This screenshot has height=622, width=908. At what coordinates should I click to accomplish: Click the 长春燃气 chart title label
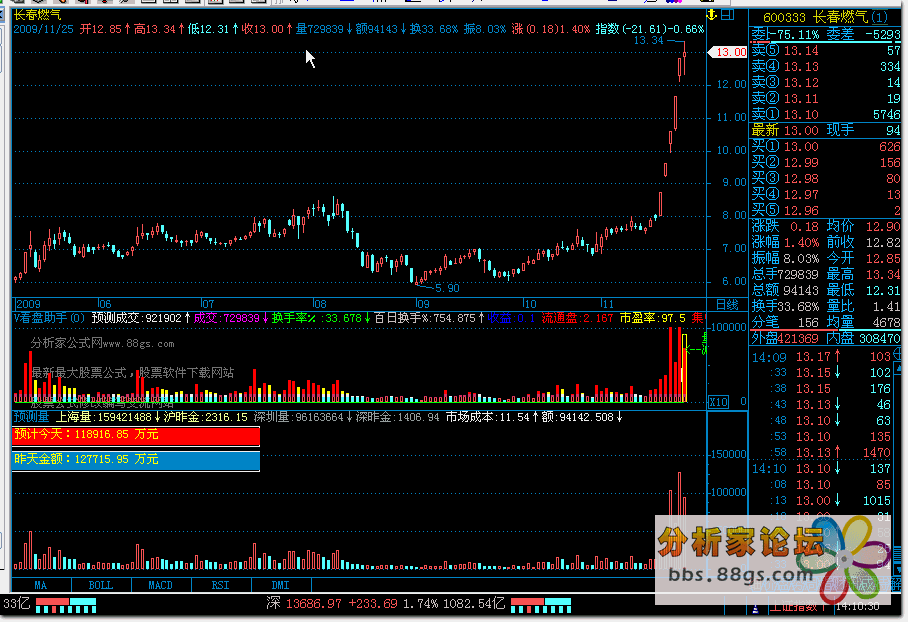click(36, 15)
